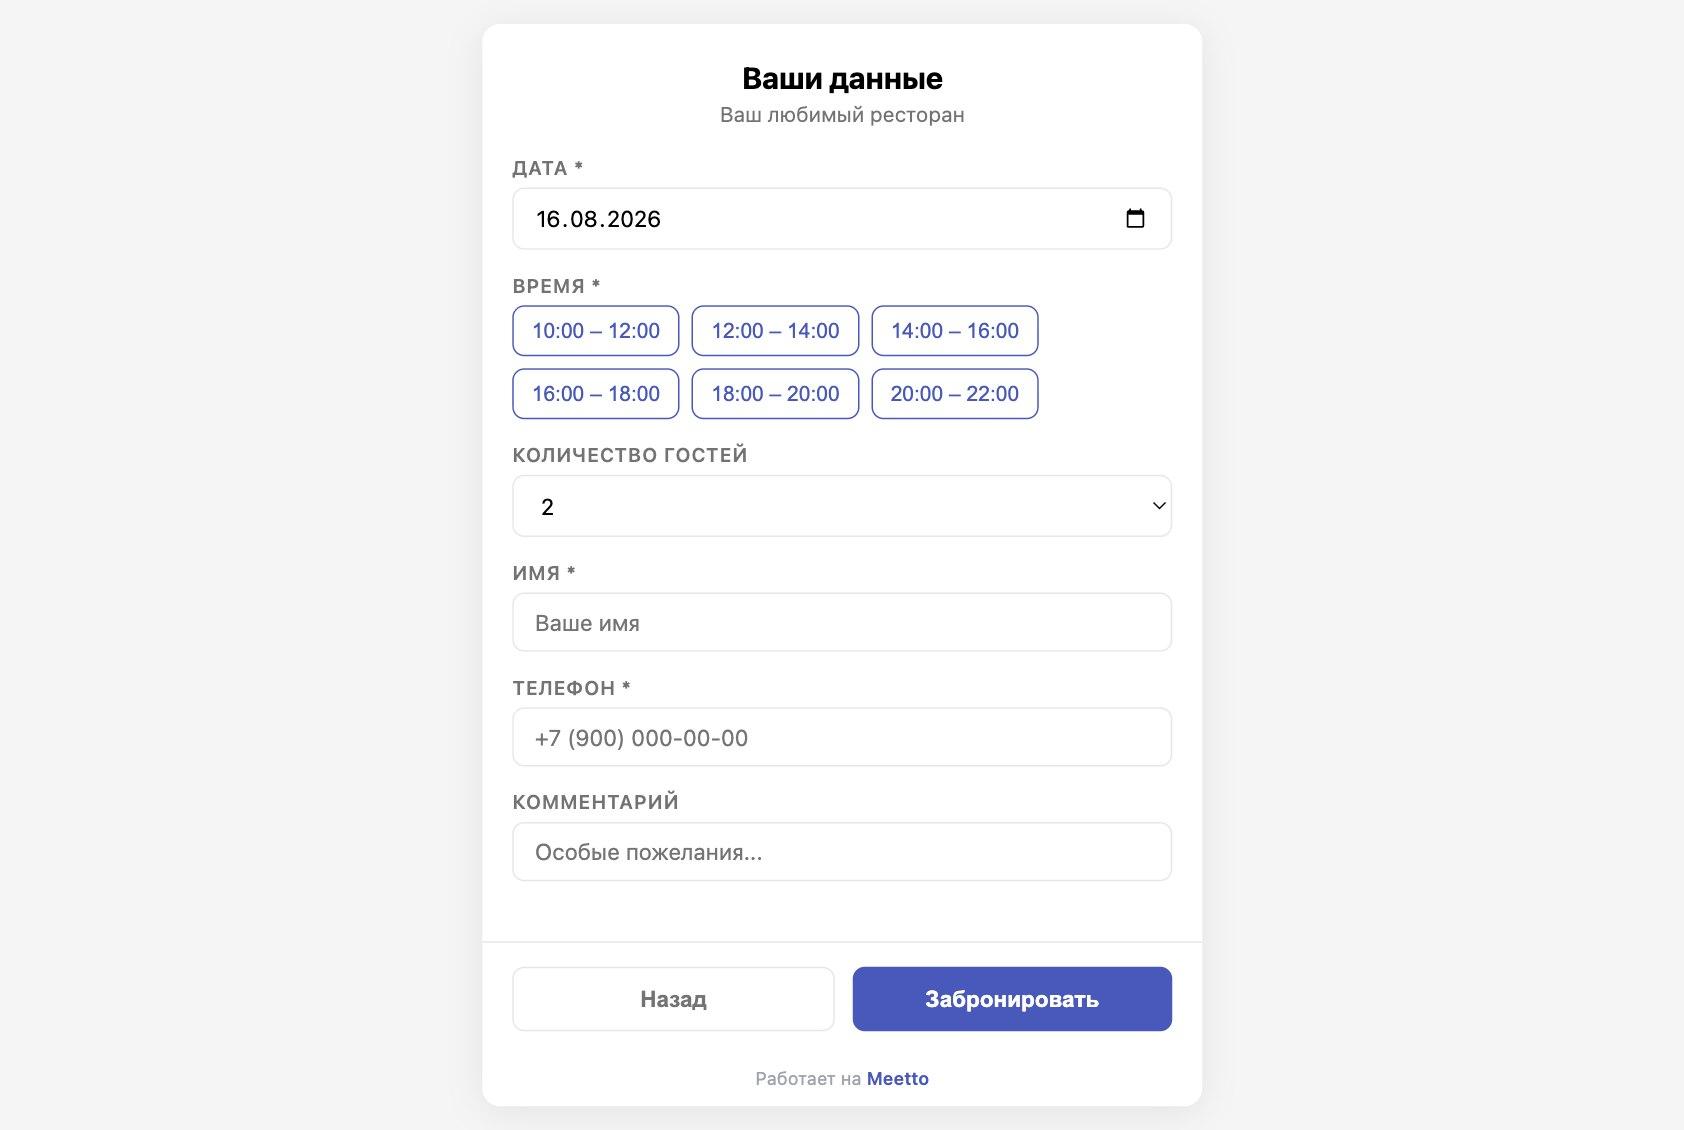The height and width of the screenshot is (1130, 1684).
Task: Focus the 'Ваше имя' name field
Action: (842, 623)
